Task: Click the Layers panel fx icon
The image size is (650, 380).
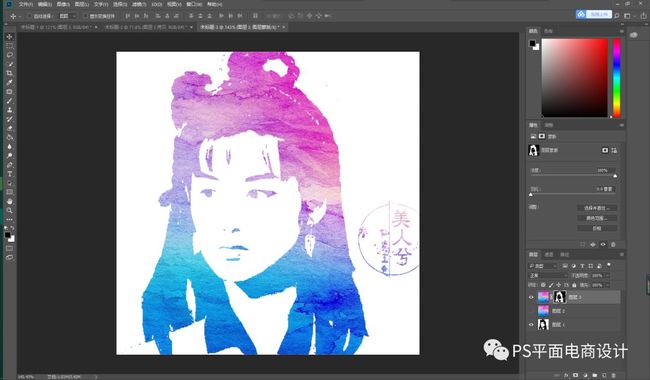Action: (566, 375)
